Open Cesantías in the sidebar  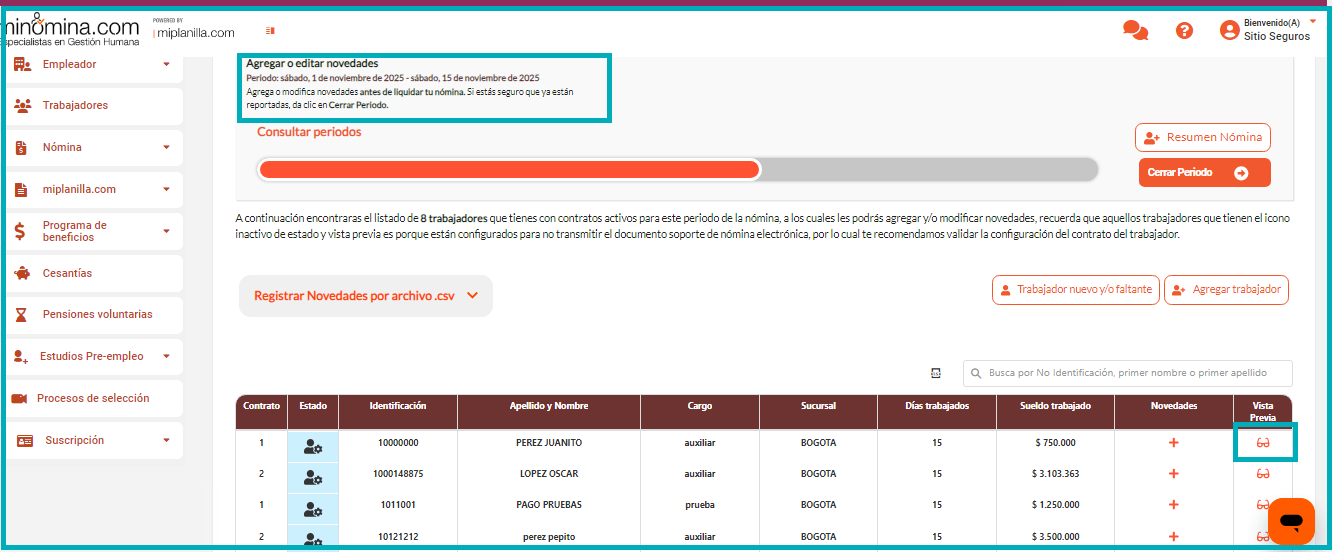point(67,274)
